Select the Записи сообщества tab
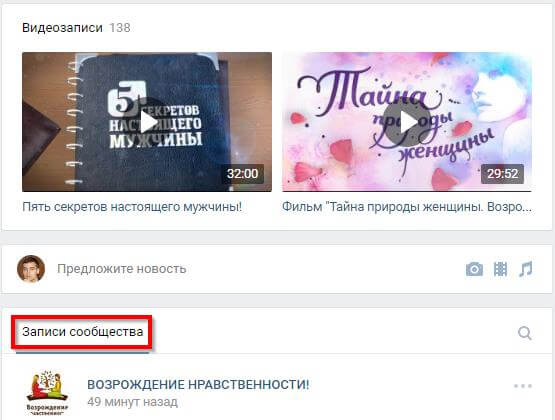The height and width of the screenshot is (420, 555). coord(82,332)
